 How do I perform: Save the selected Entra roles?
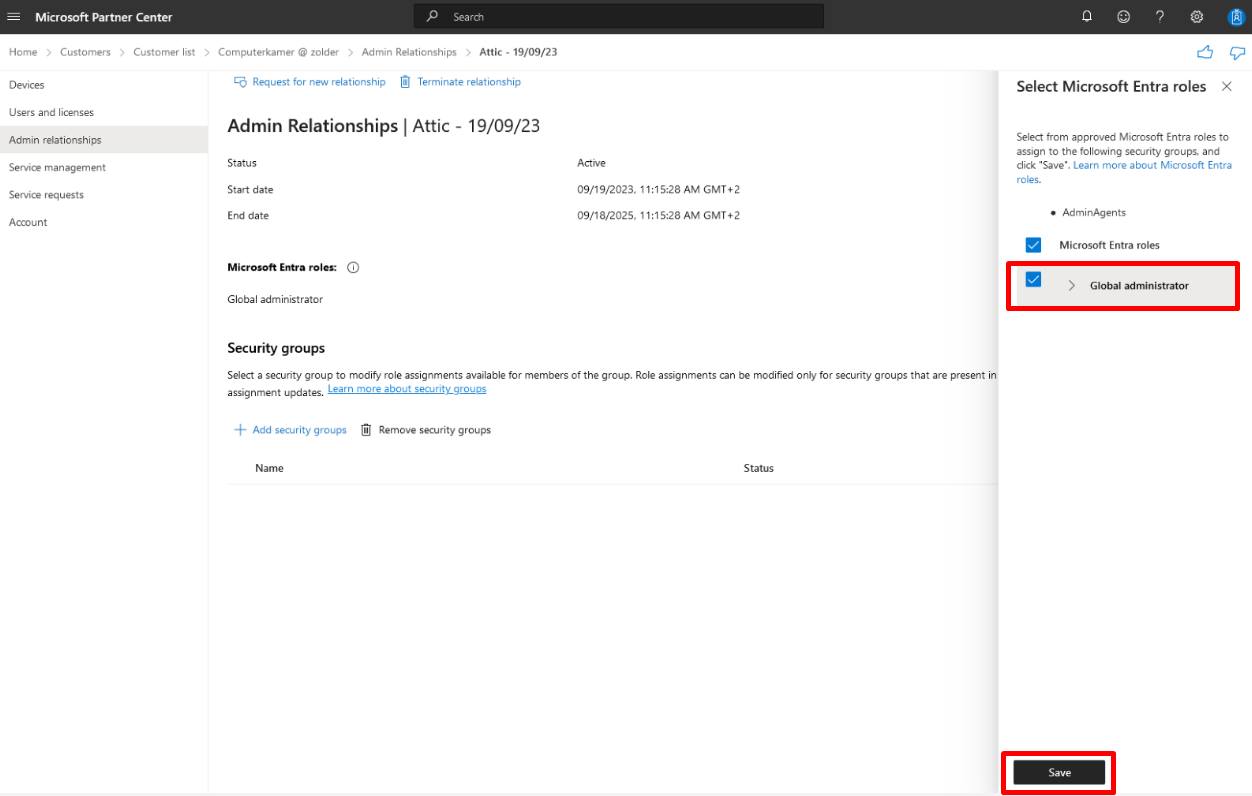point(1059,772)
